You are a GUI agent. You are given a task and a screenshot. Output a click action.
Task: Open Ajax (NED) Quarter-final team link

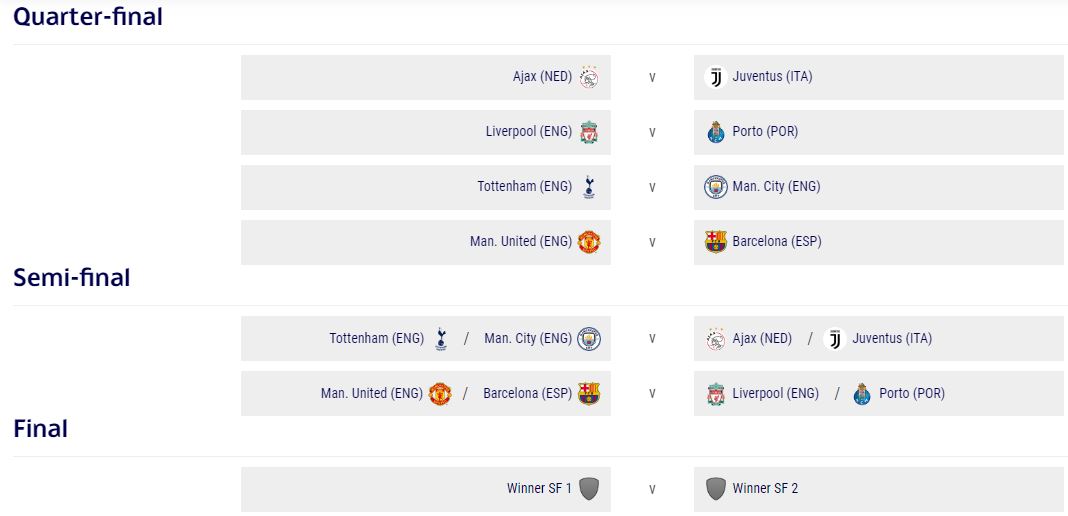(542, 77)
